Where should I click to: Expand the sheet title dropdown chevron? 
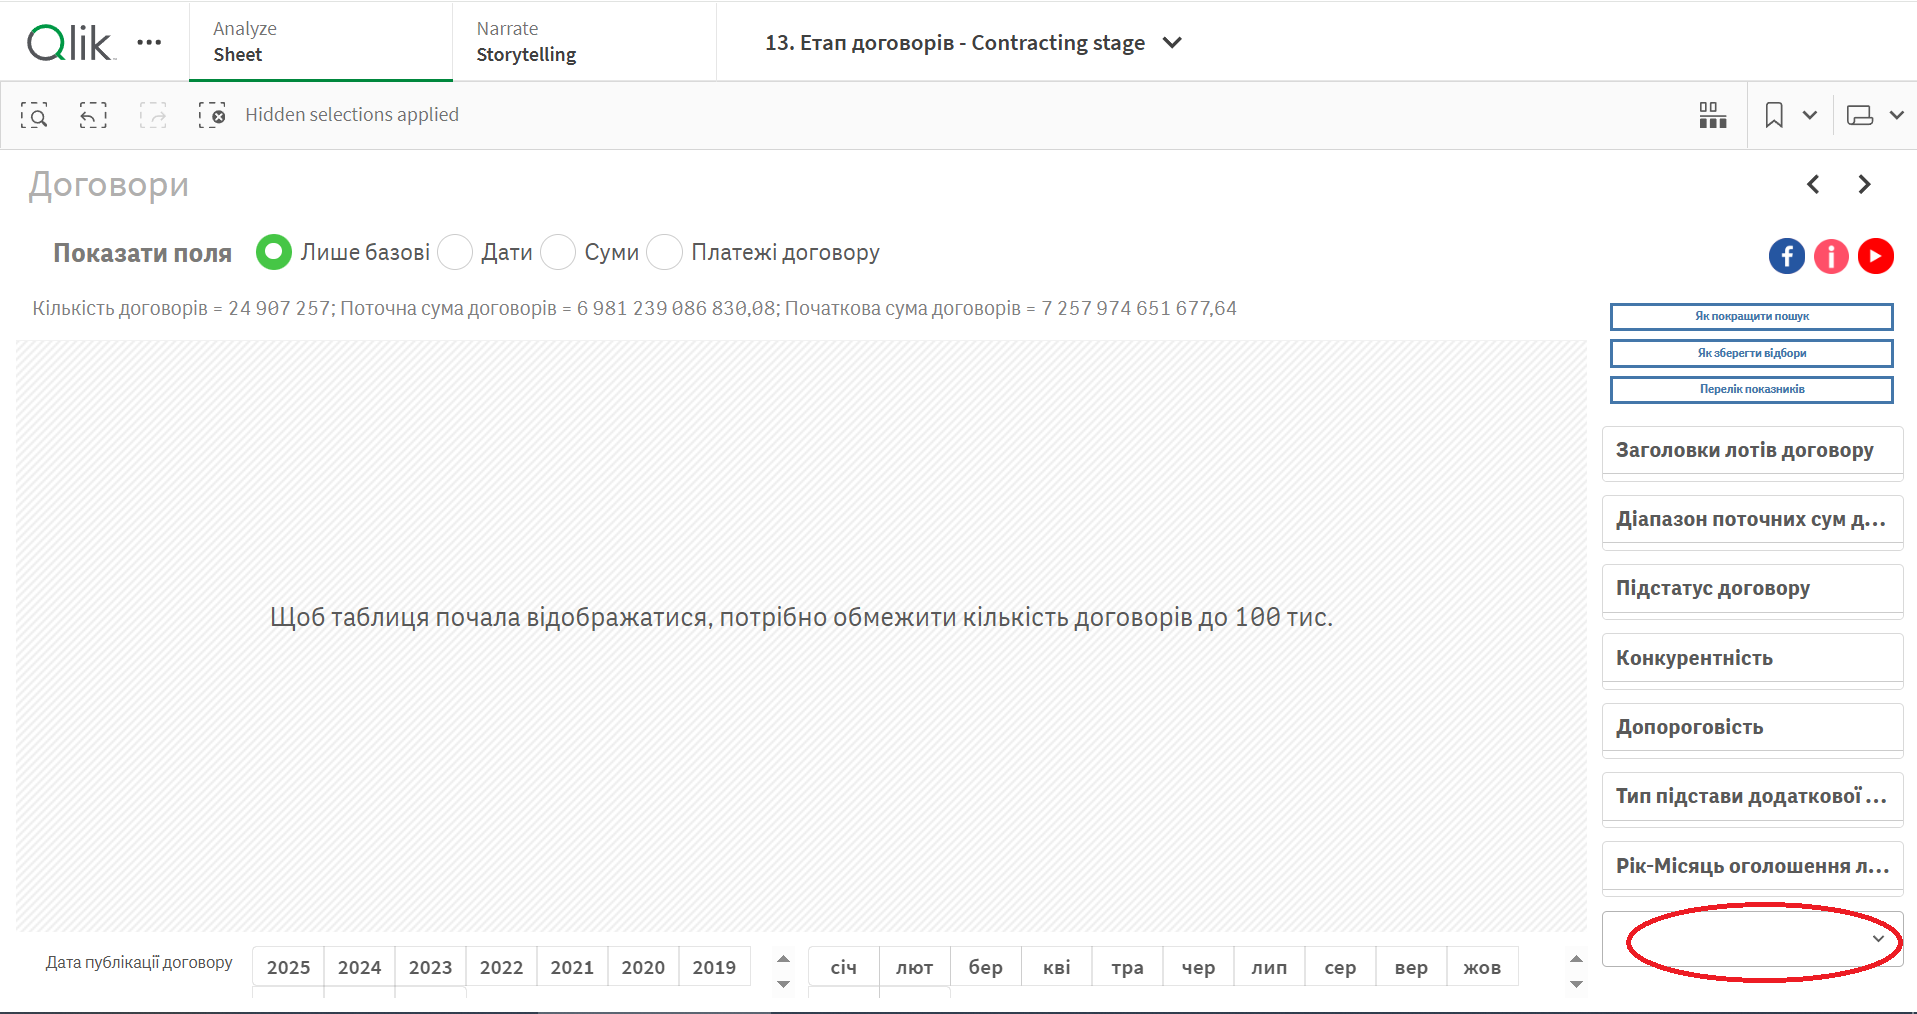[1173, 43]
